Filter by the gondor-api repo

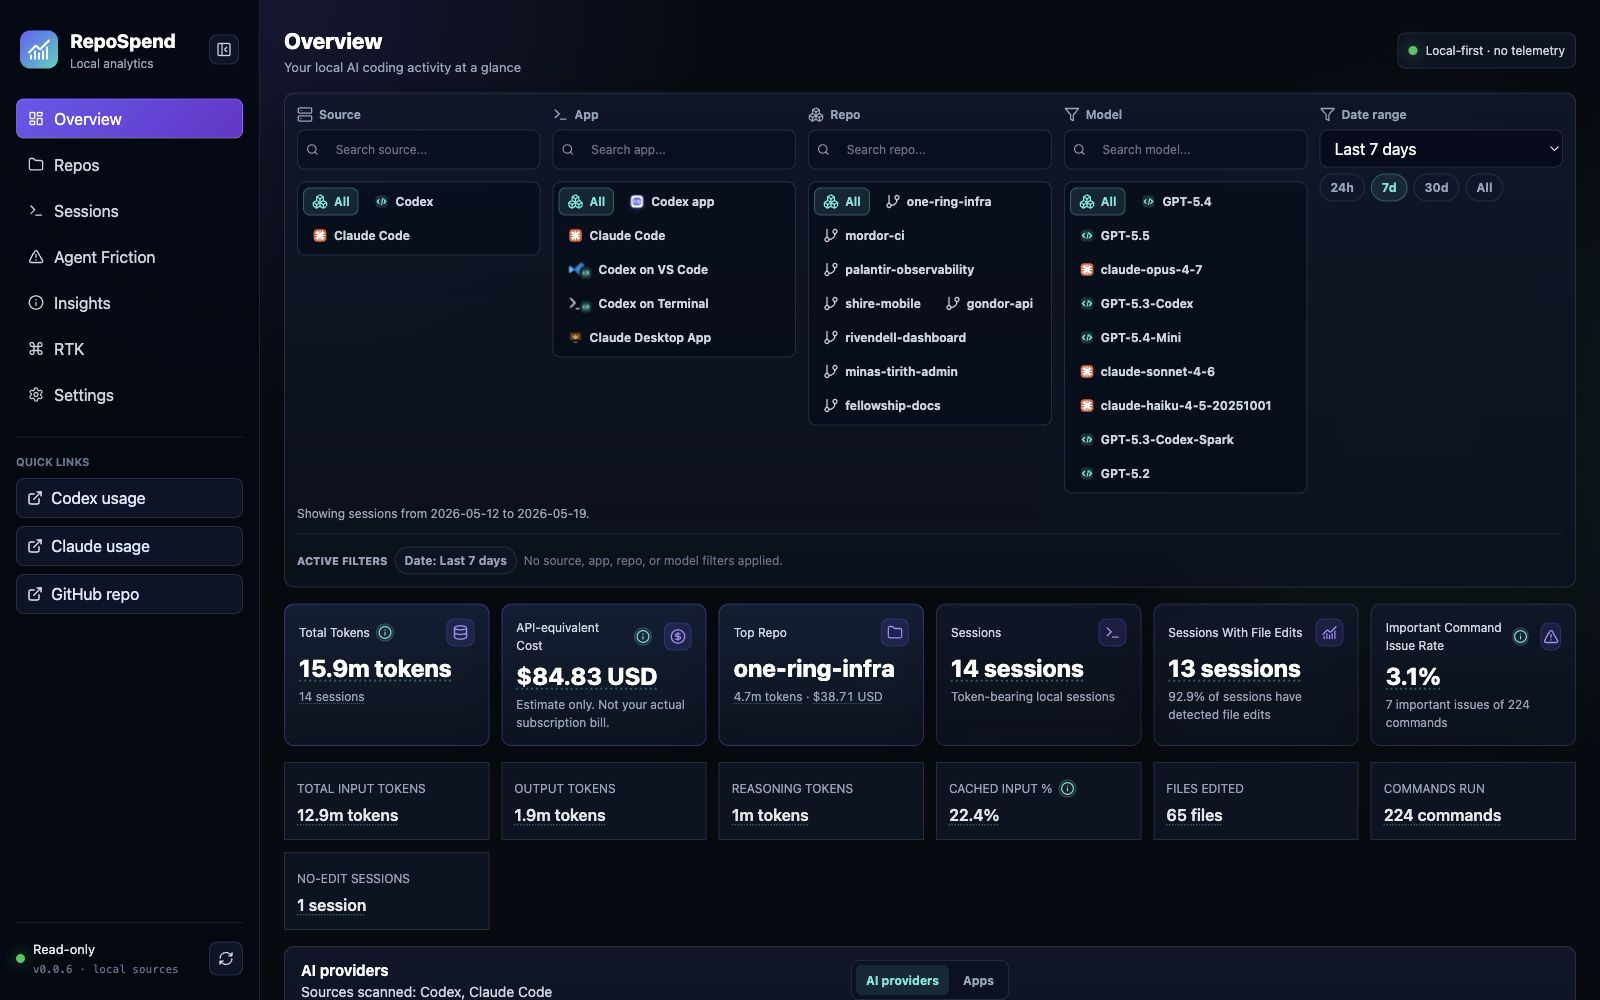click(989, 303)
